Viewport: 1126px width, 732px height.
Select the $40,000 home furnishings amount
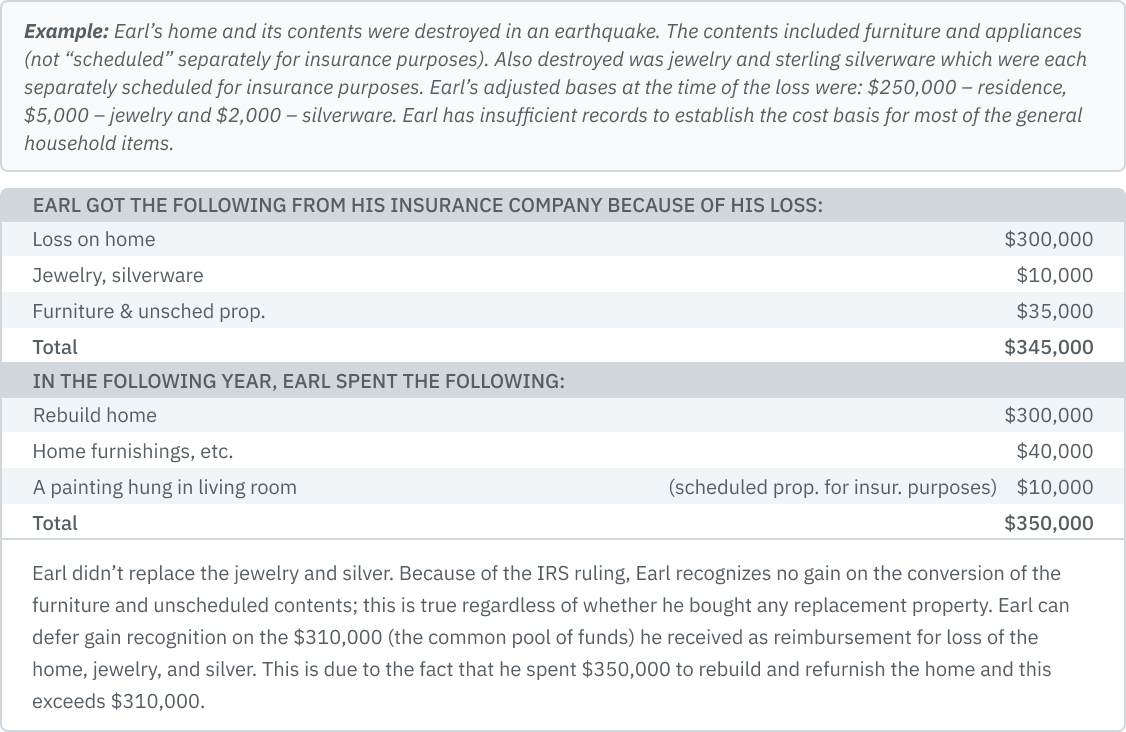(x=1054, y=451)
